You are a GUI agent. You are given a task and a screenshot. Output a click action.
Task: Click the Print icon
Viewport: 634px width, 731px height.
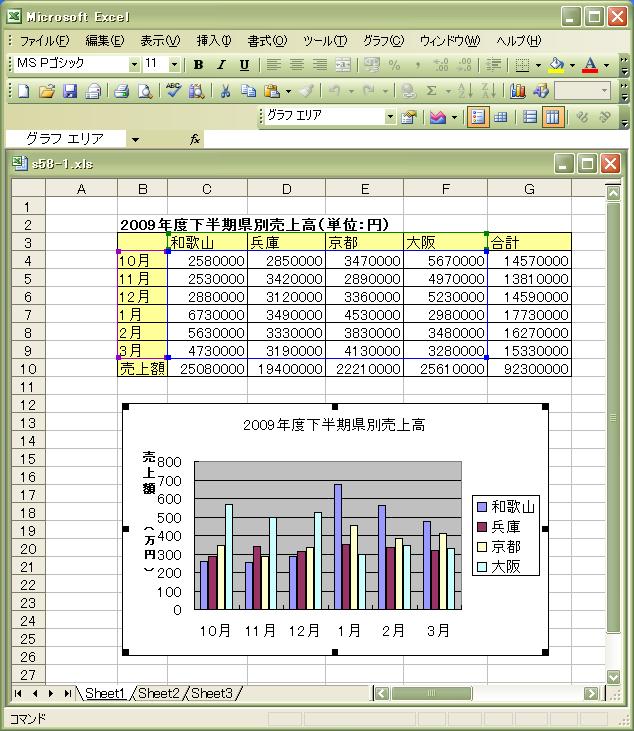click(122, 91)
